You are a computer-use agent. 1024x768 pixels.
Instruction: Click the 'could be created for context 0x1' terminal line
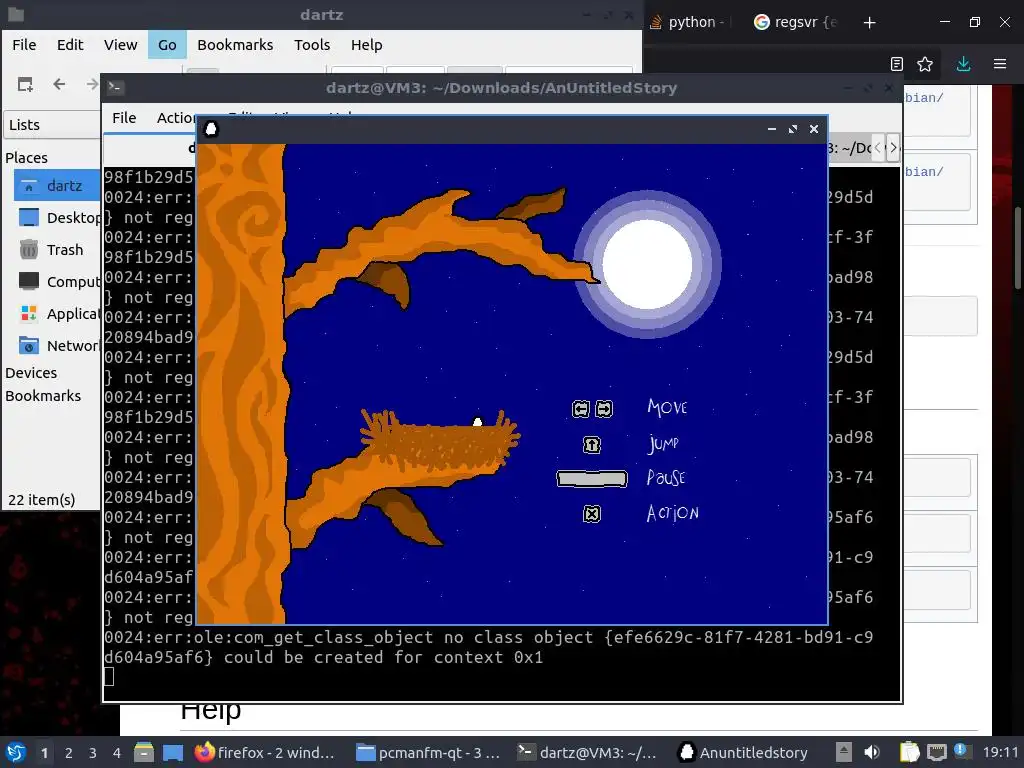(x=383, y=657)
